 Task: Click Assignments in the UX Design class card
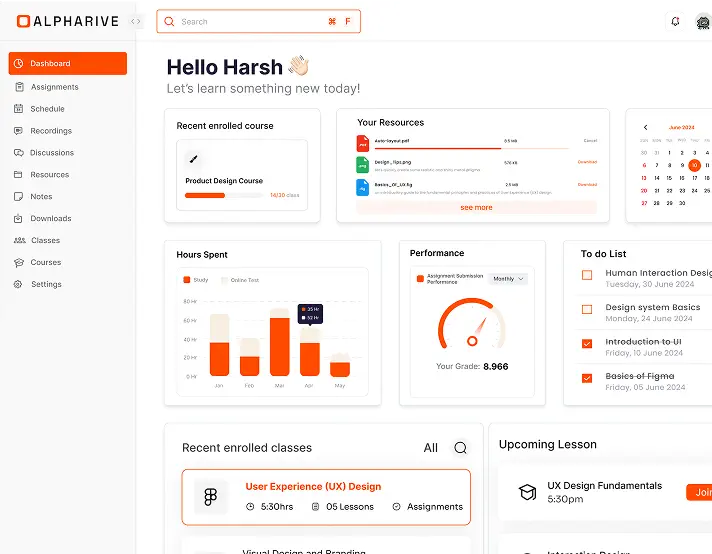428,507
